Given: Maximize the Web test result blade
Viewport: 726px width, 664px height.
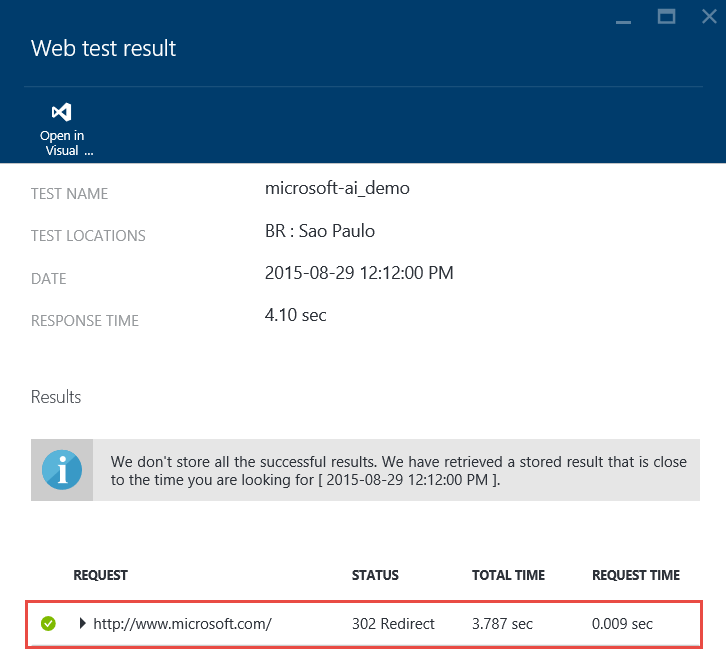Looking at the screenshot, I should (666, 17).
